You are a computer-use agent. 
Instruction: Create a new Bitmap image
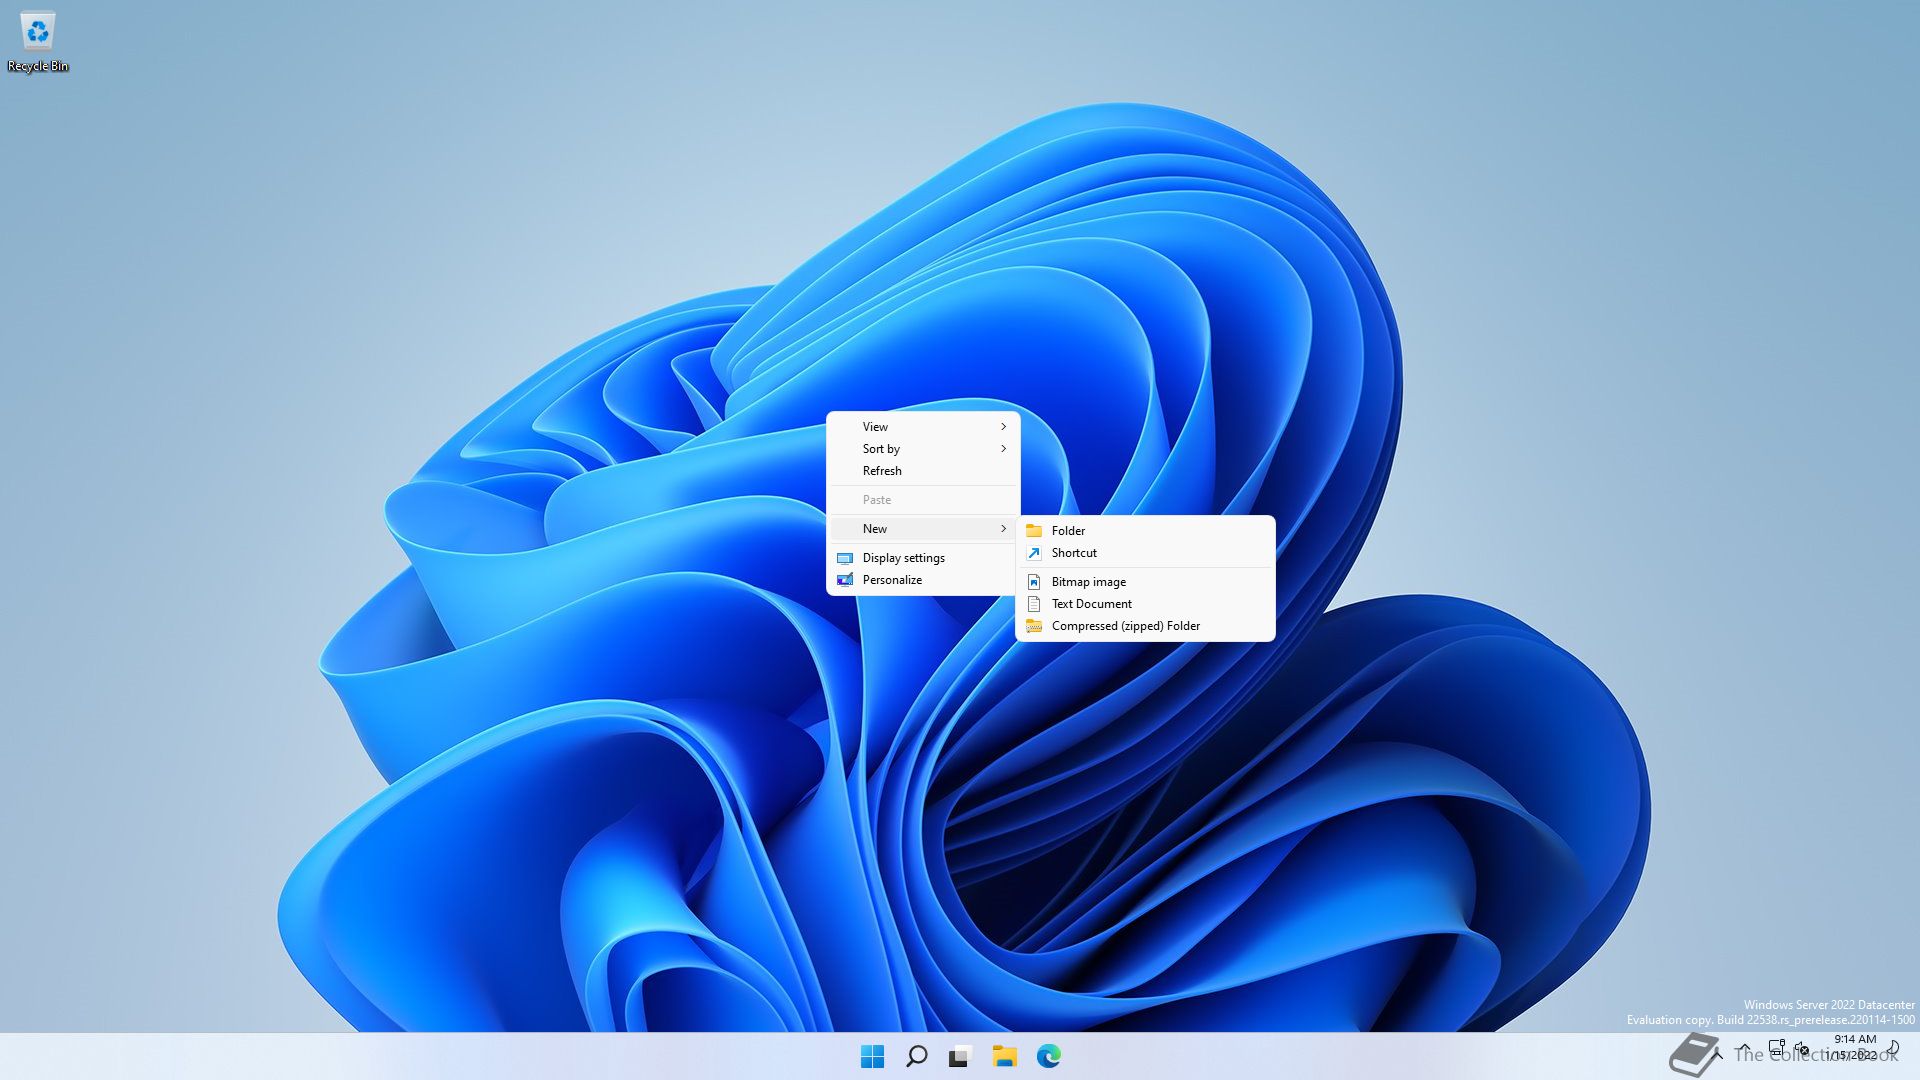tap(1145, 582)
